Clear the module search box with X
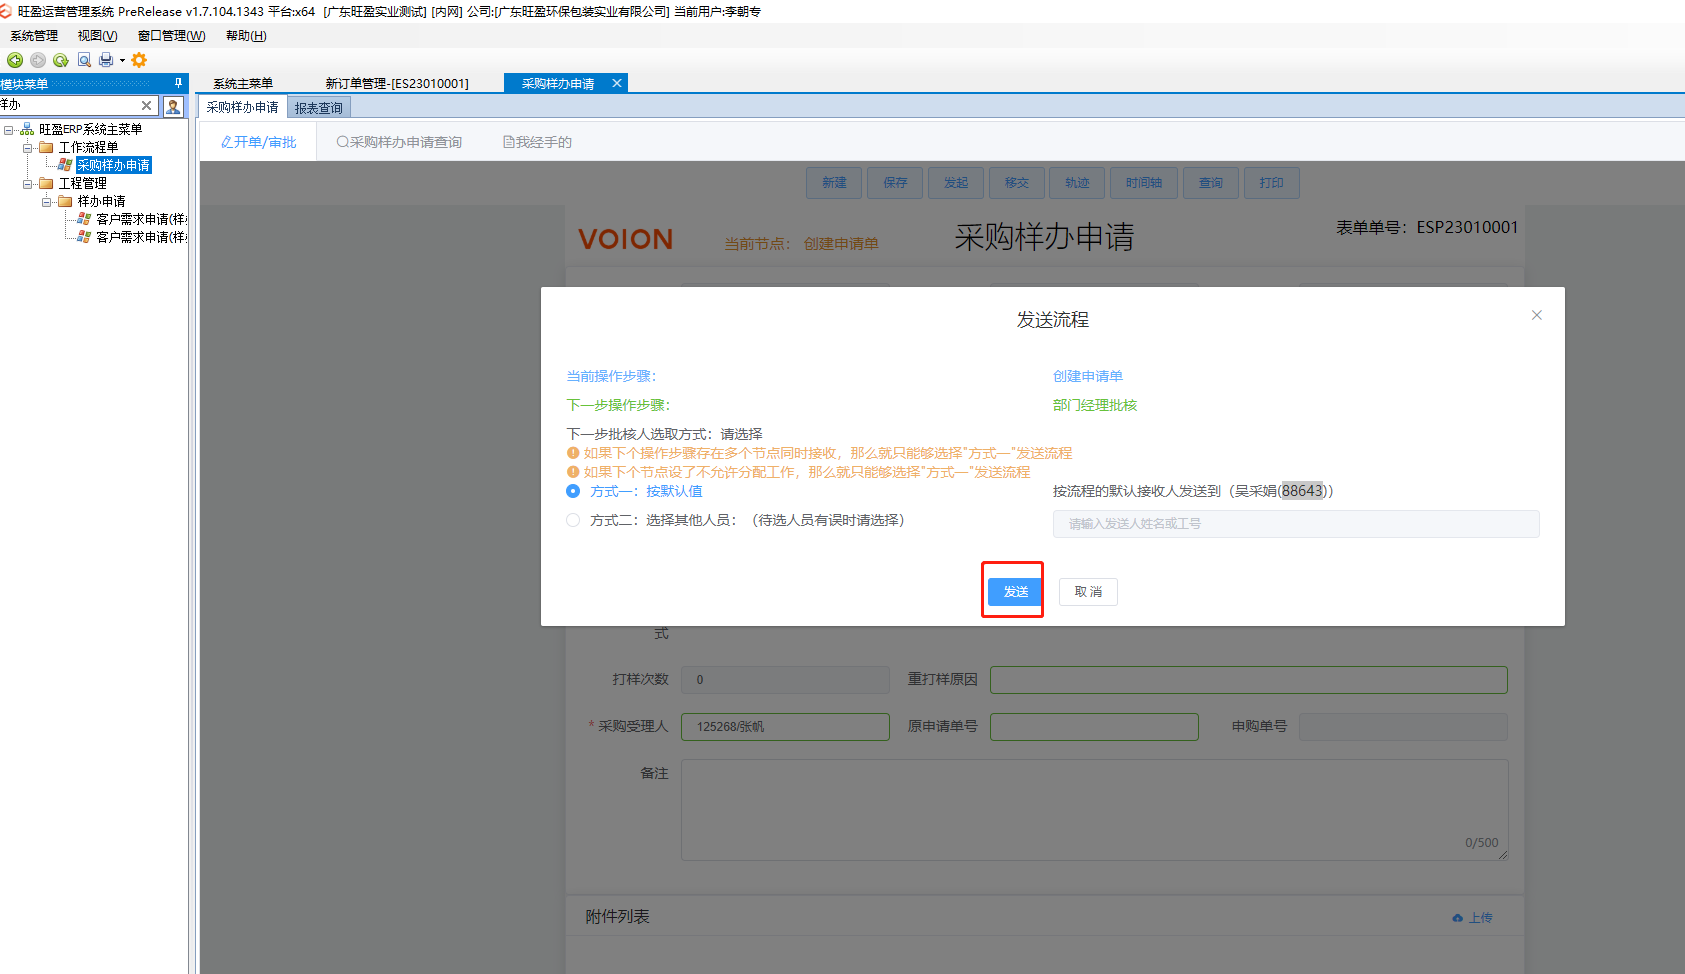This screenshot has width=1685, height=974. (x=146, y=105)
